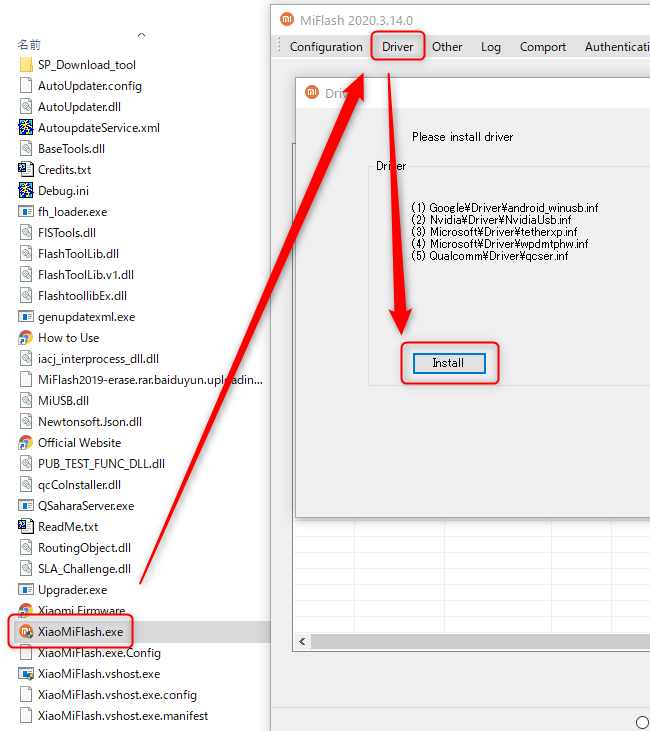Select iacj_interprocess_dll.dll file name
Image resolution: width=650 pixels, height=731 pixels.
(x=98, y=359)
